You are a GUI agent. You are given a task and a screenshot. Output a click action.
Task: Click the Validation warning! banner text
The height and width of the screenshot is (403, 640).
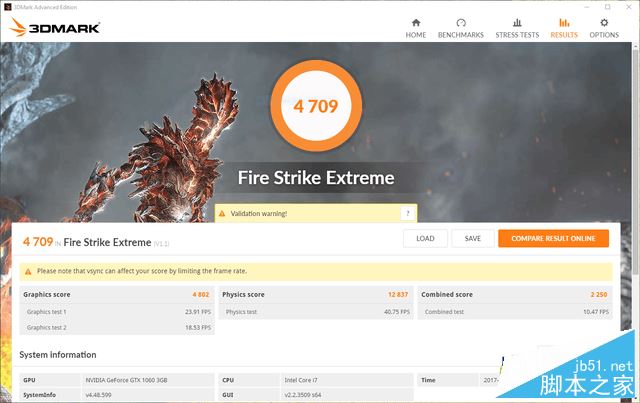click(259, 214)
